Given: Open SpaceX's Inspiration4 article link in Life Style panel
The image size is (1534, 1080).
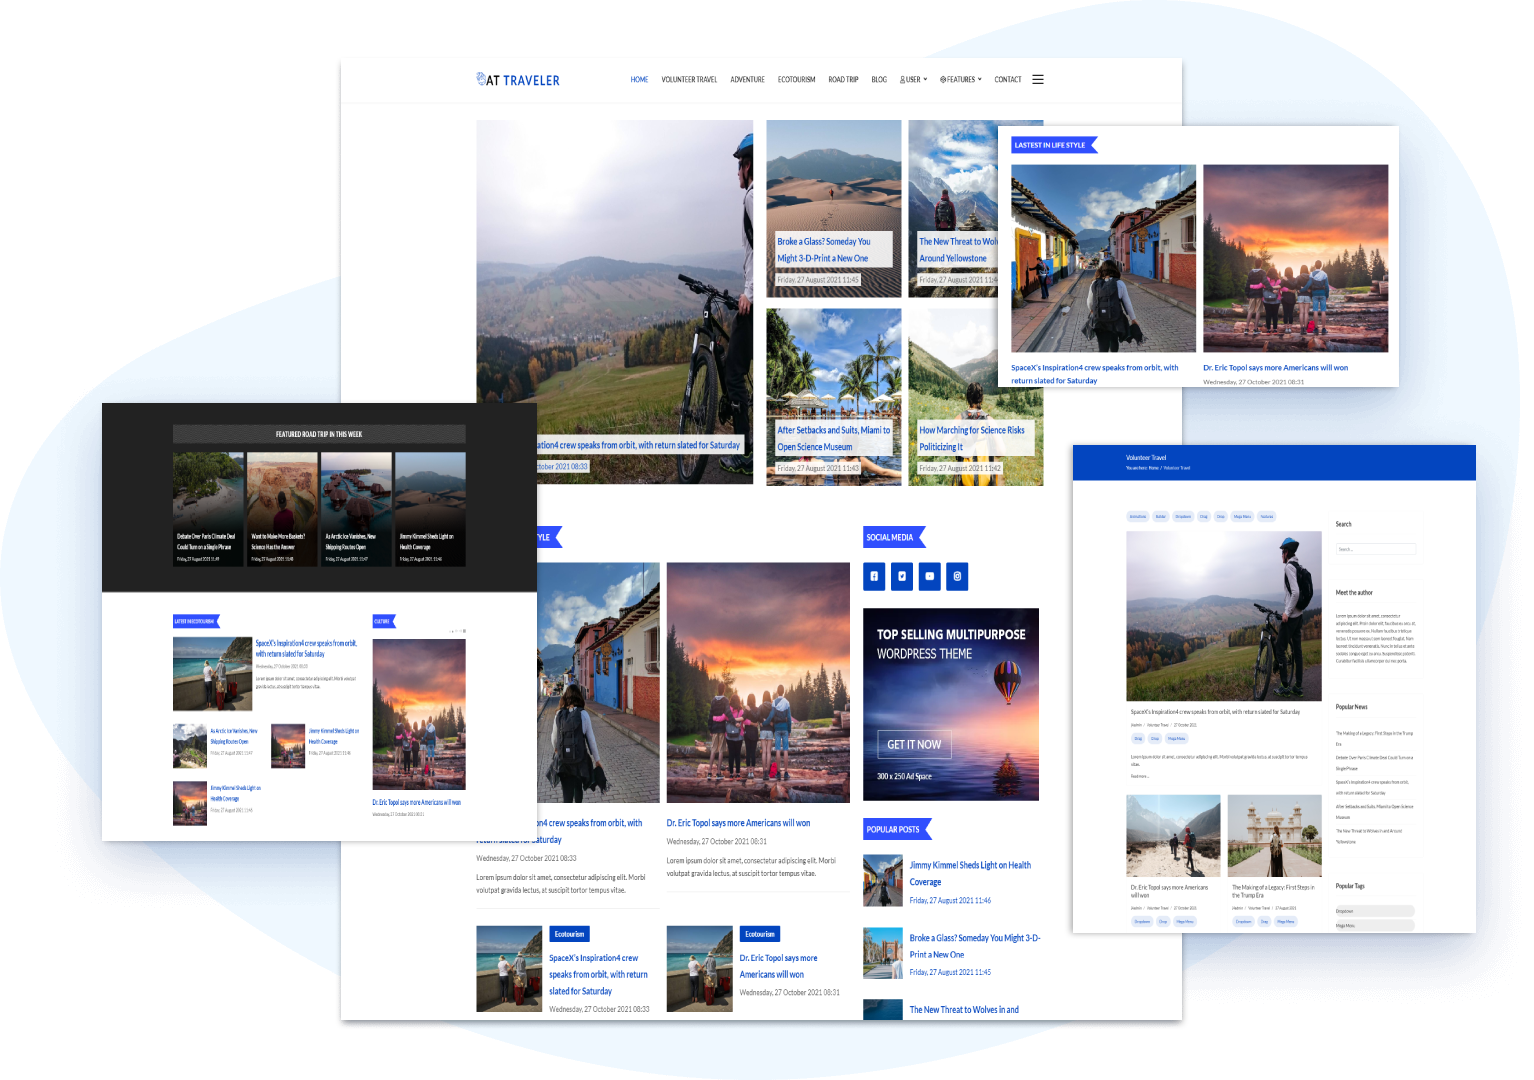Looking at the screenshot, I should (1094, 374).
